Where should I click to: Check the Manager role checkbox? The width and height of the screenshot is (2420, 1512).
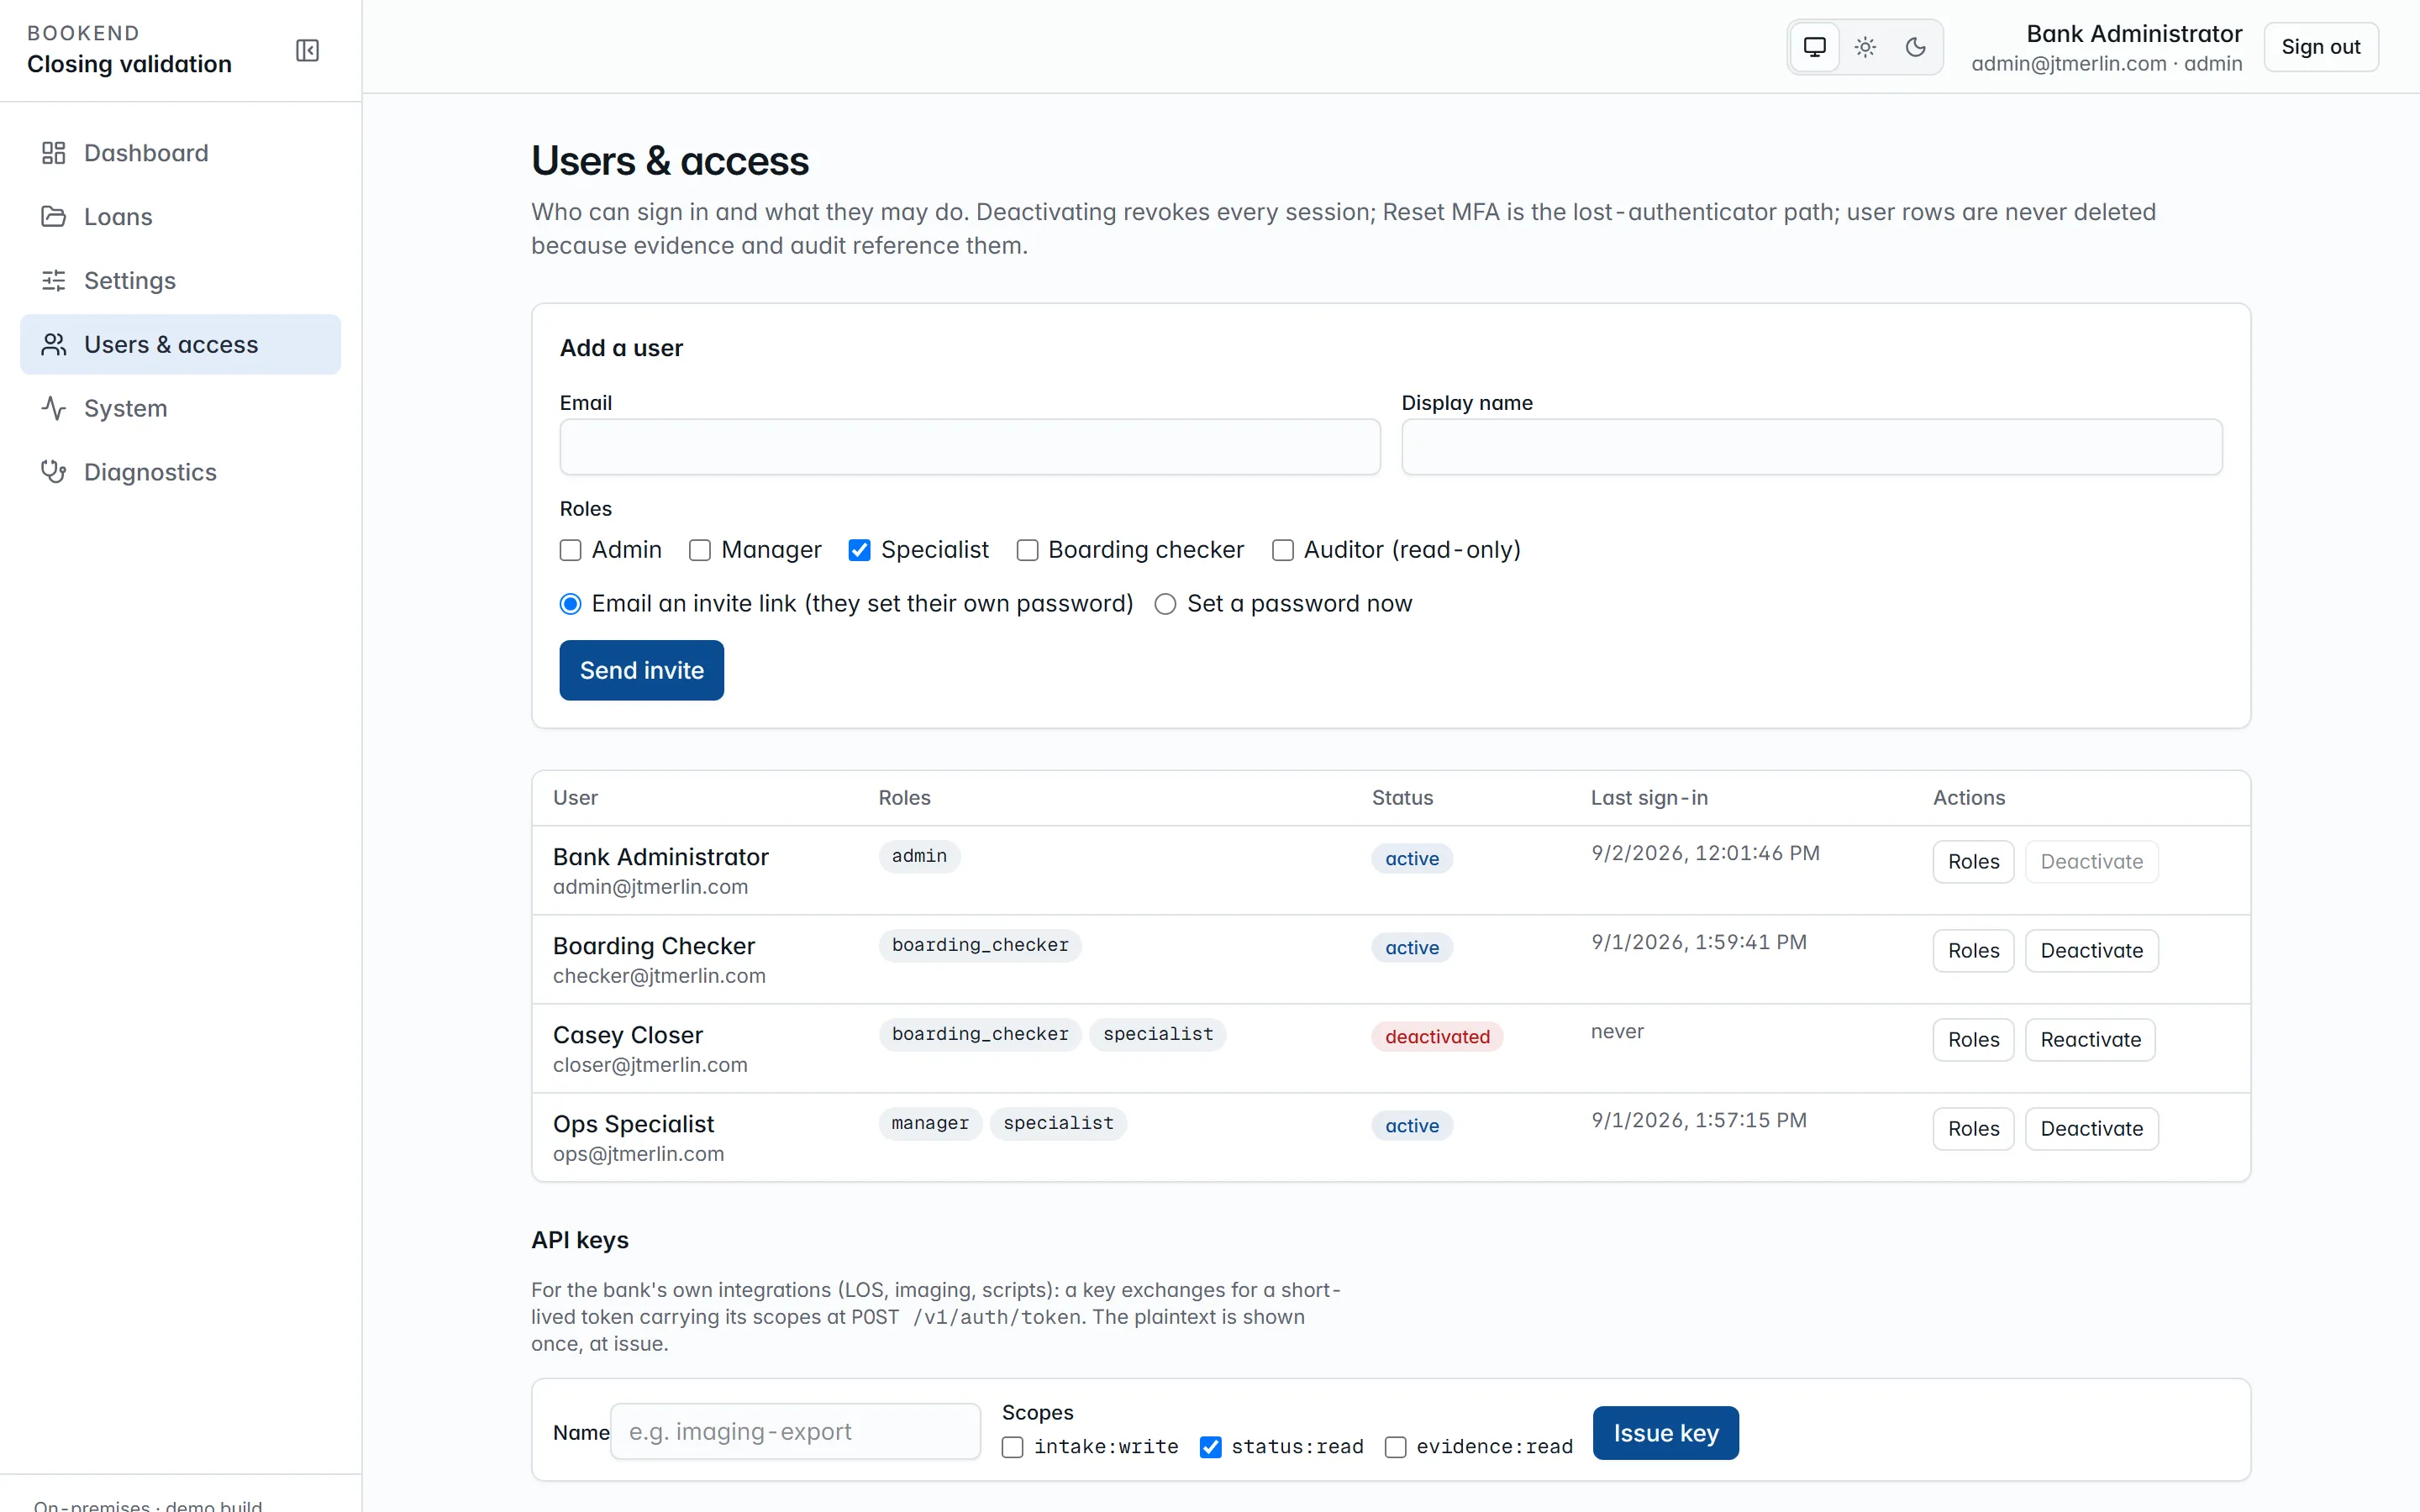[700, 551]
